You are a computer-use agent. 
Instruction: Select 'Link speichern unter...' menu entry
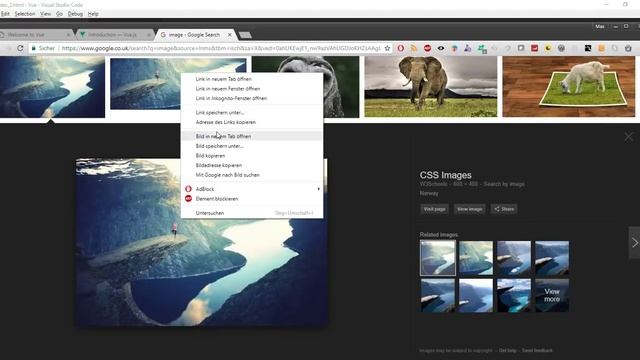[x=252, y=113]
